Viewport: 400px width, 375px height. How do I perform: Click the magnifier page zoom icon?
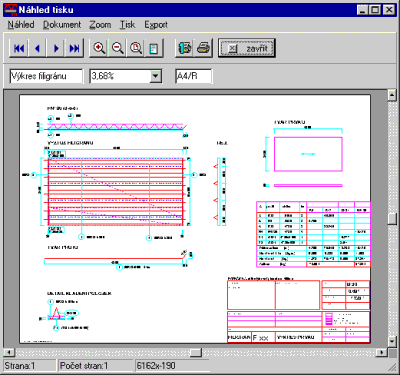click(136, 49)
